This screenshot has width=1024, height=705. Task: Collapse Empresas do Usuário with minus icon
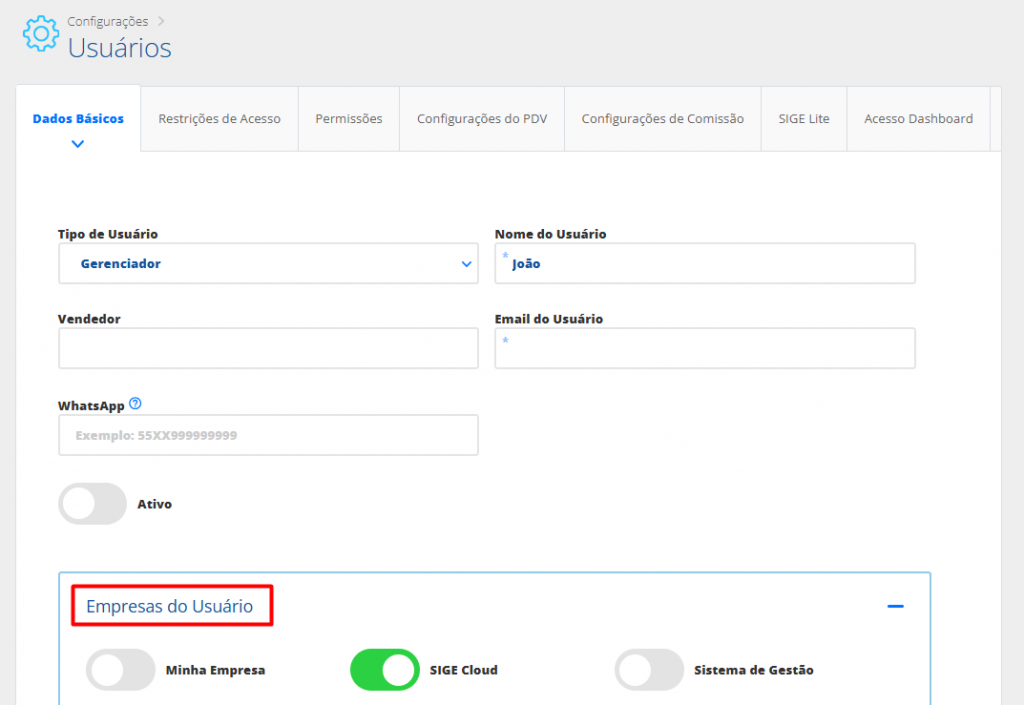point(895,606)
